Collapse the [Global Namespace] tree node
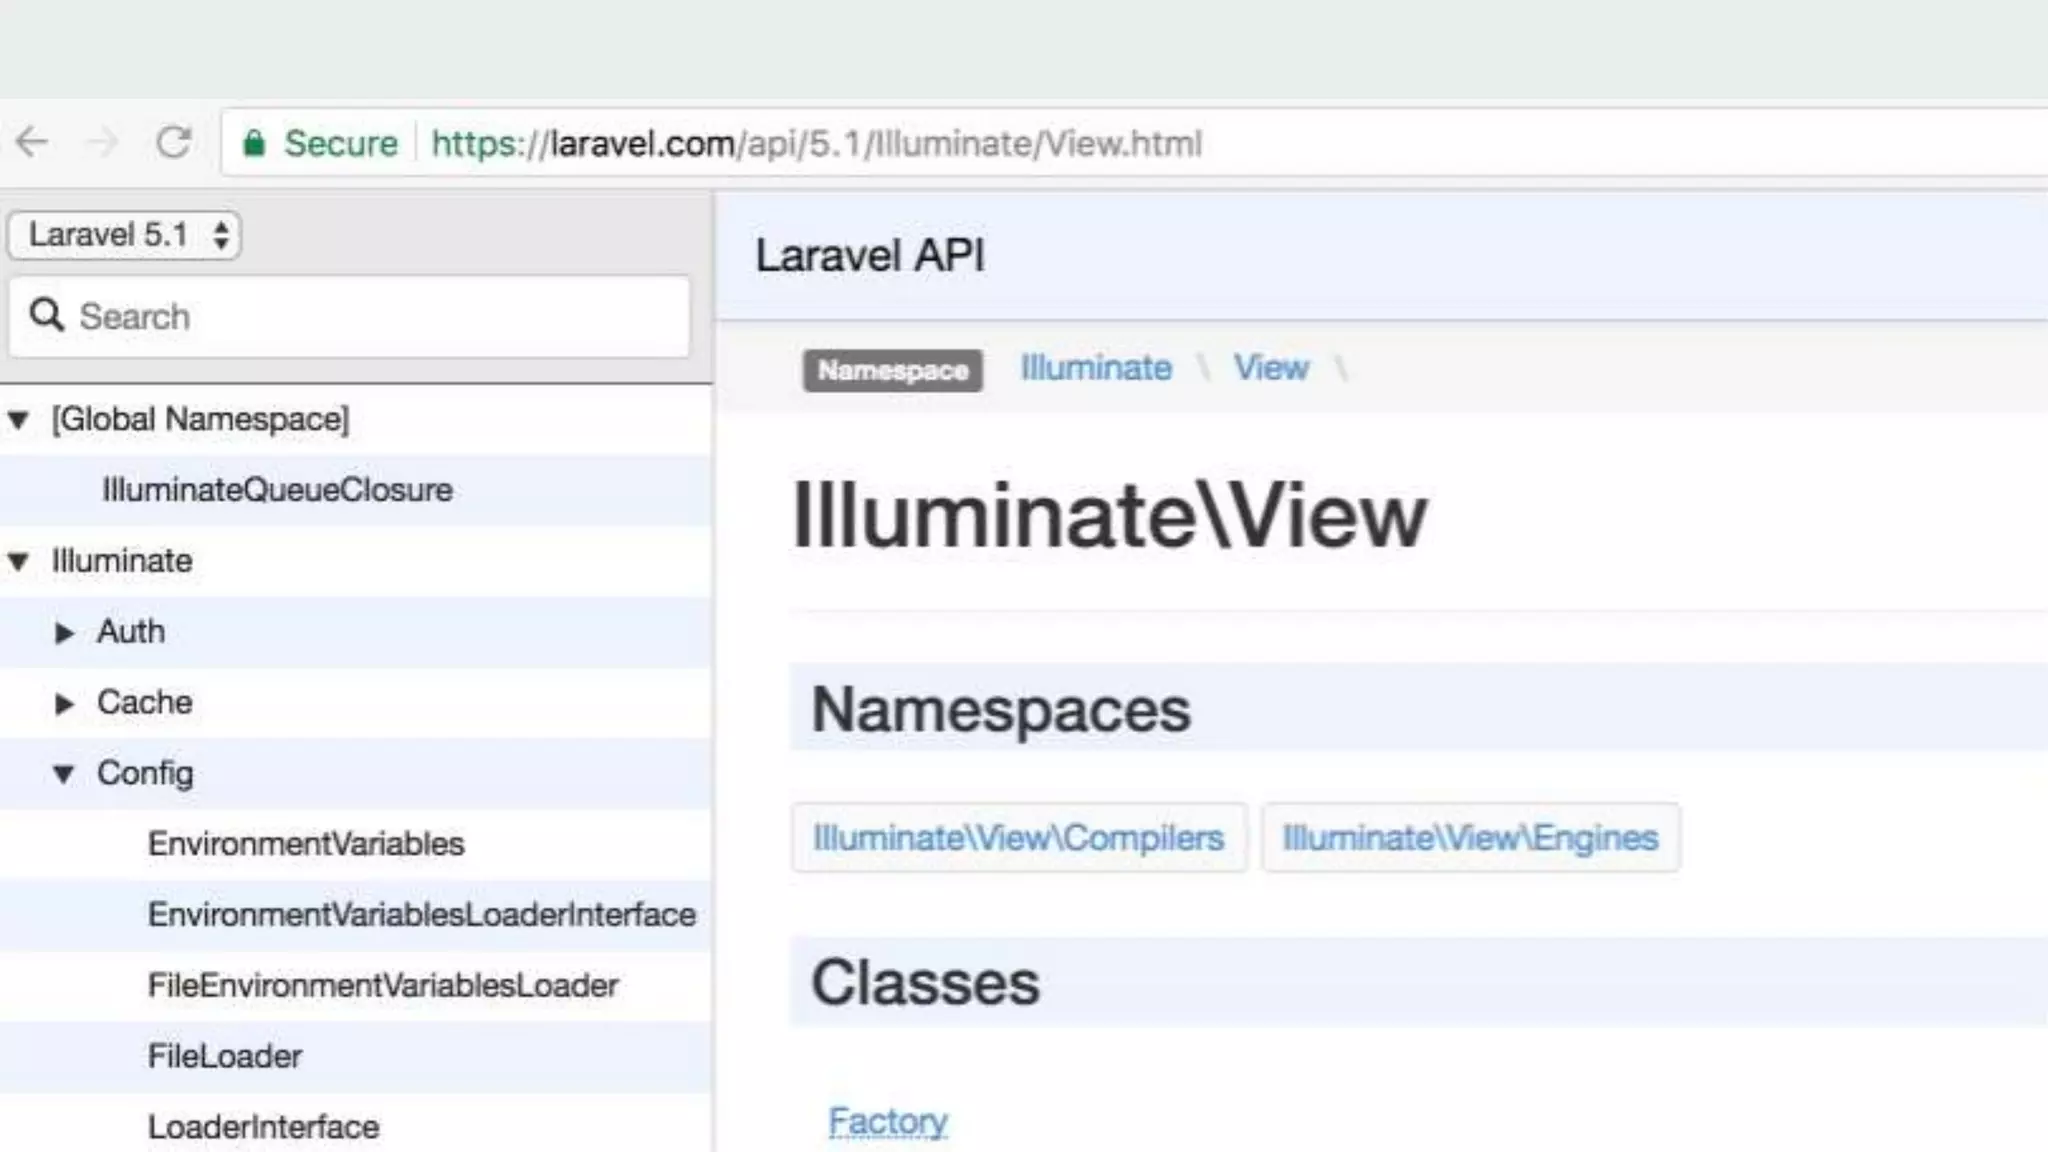The width and height of the screenshot is (2048, 1152). (x=18, y=420)
